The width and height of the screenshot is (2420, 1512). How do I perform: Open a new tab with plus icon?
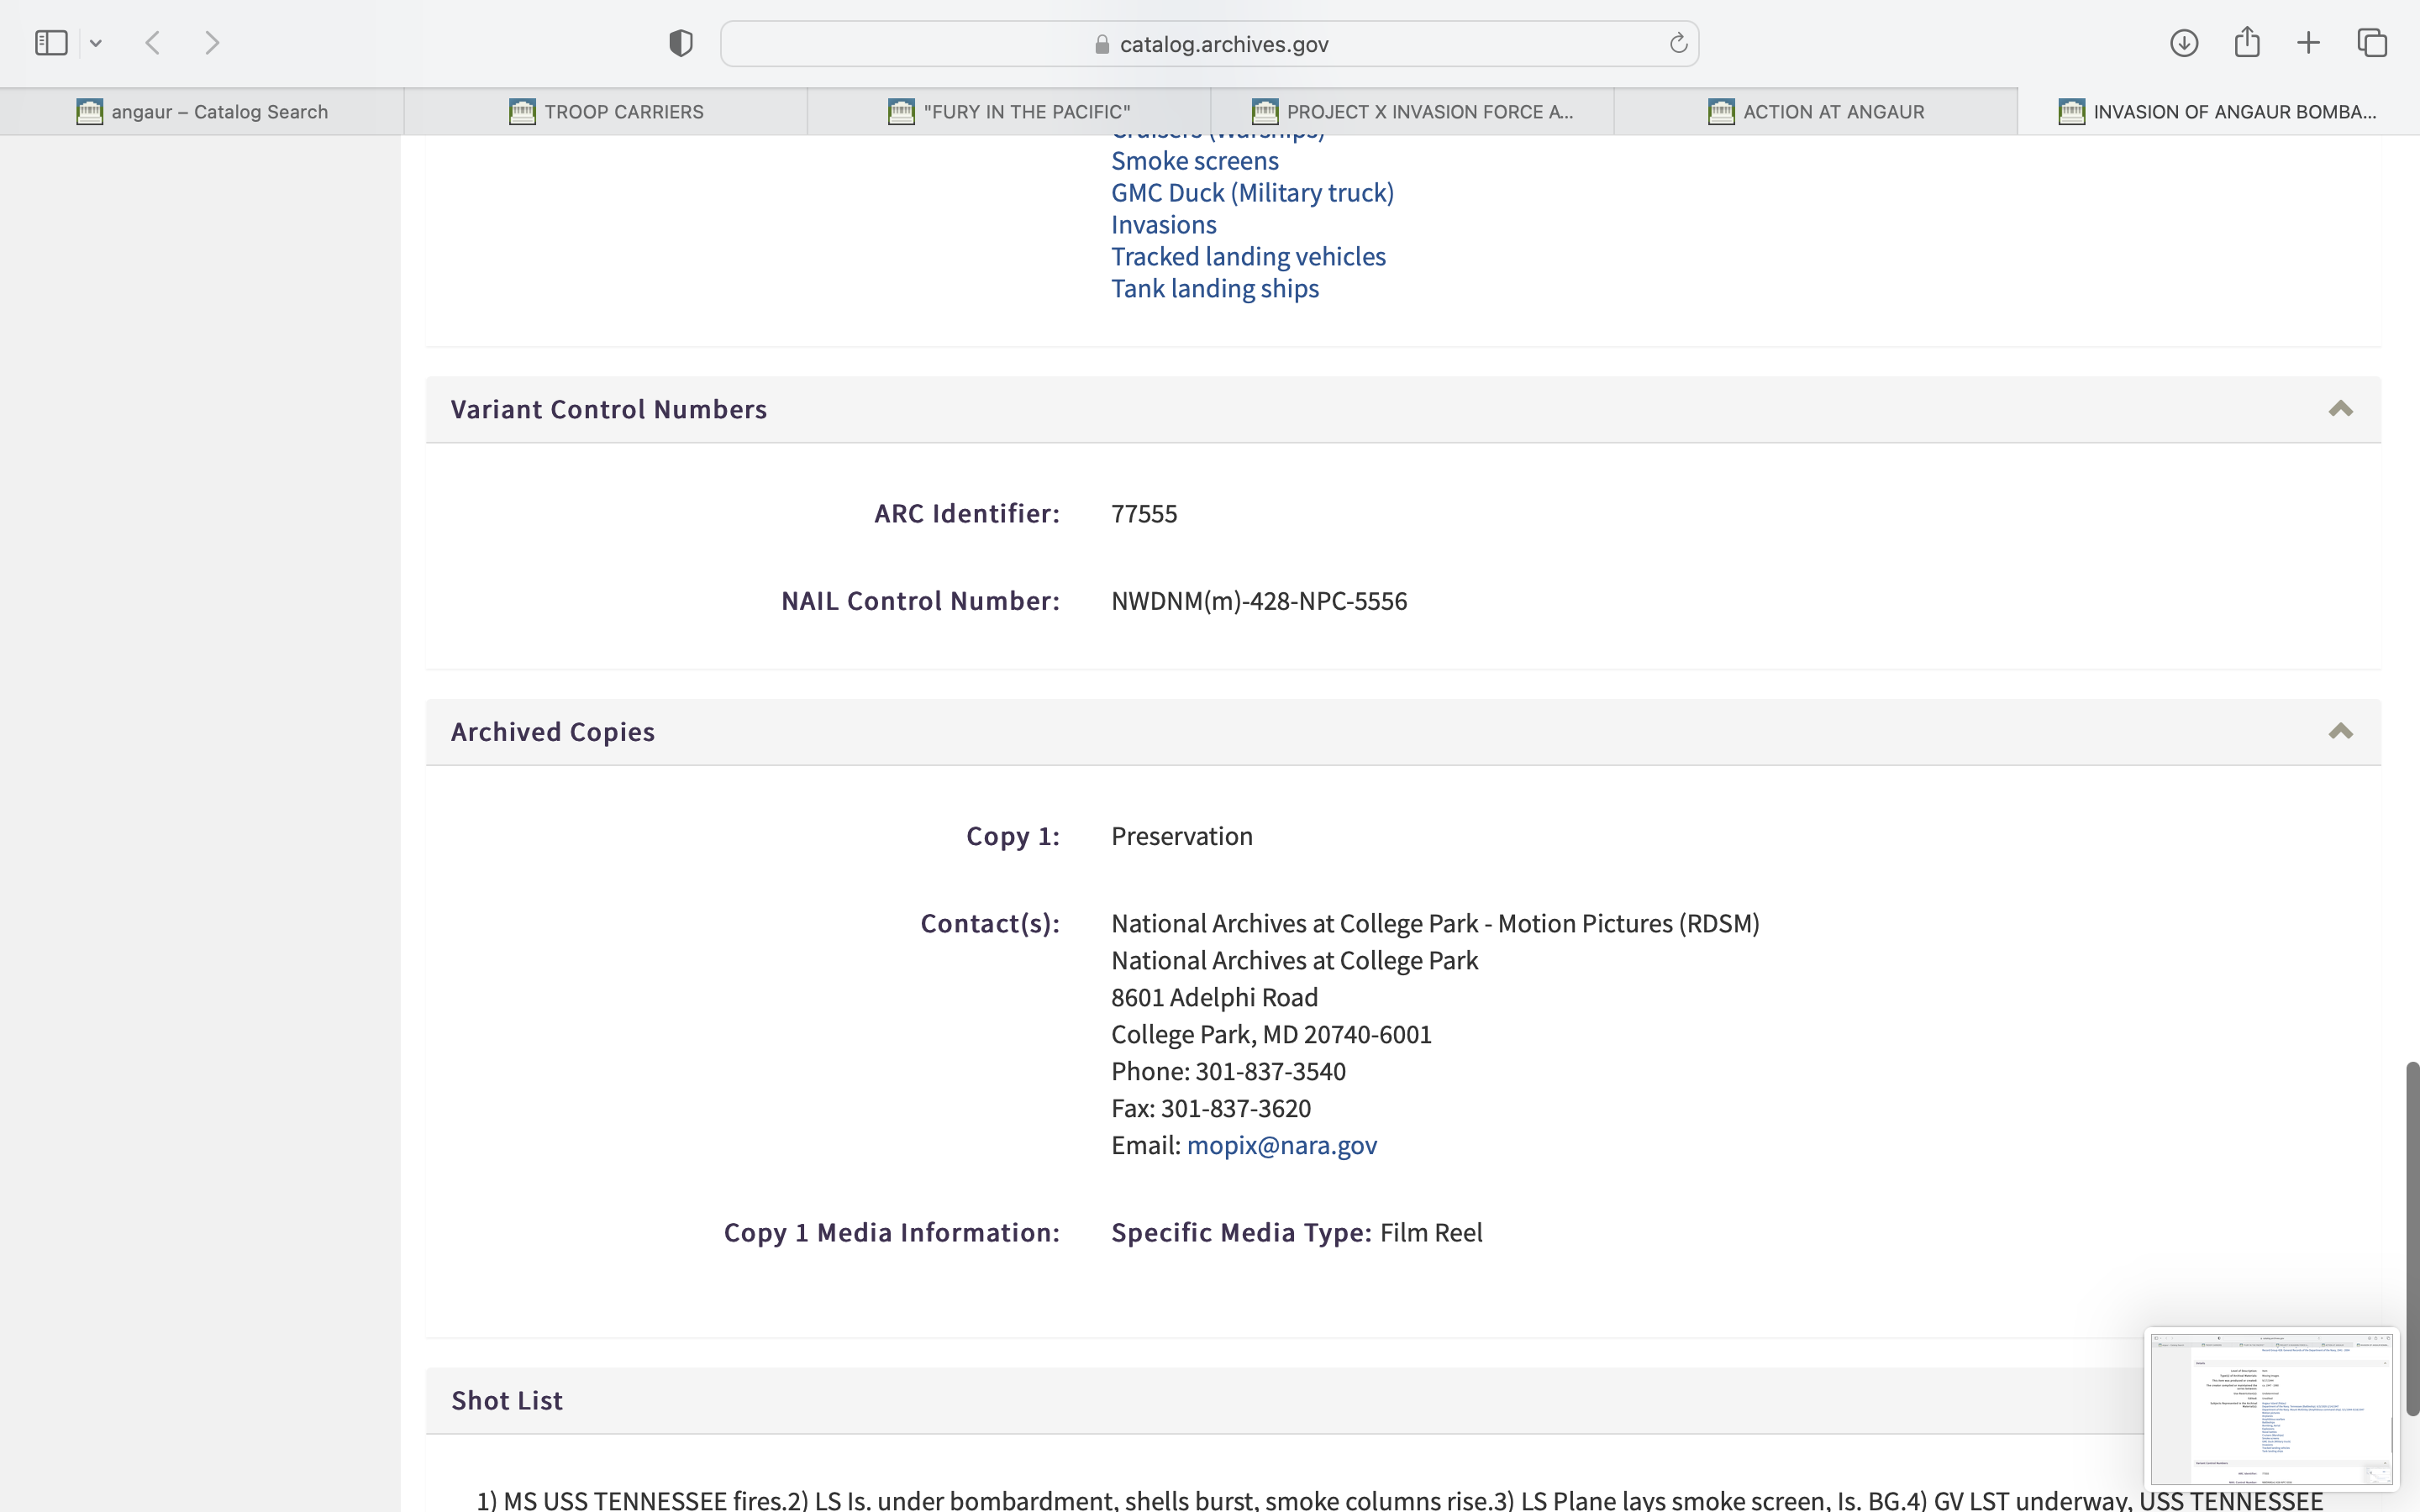point(2308,43)
